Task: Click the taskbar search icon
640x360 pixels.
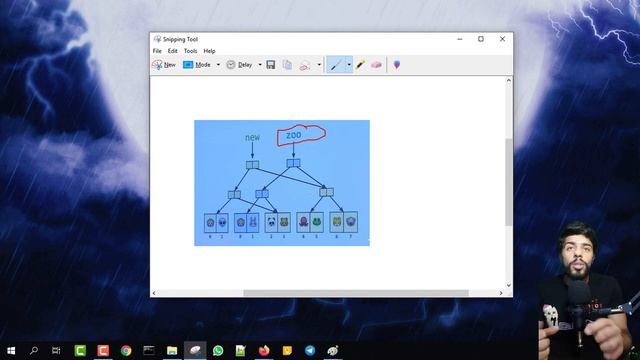Action: [x=34, y=351]
